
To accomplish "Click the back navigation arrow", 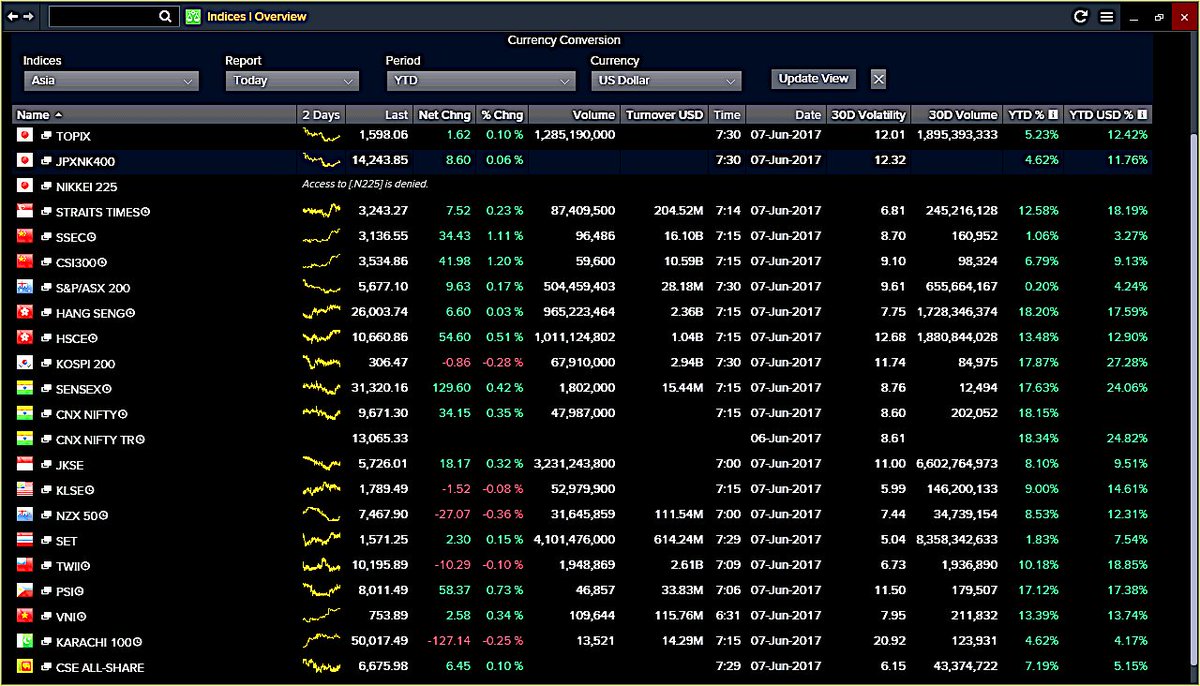I will tap(12, 17).
